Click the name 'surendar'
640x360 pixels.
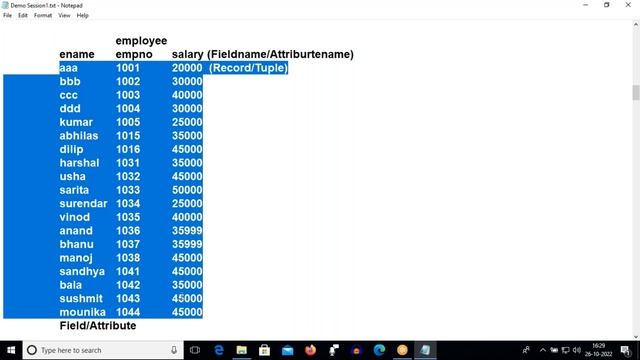tap(83, 203)
